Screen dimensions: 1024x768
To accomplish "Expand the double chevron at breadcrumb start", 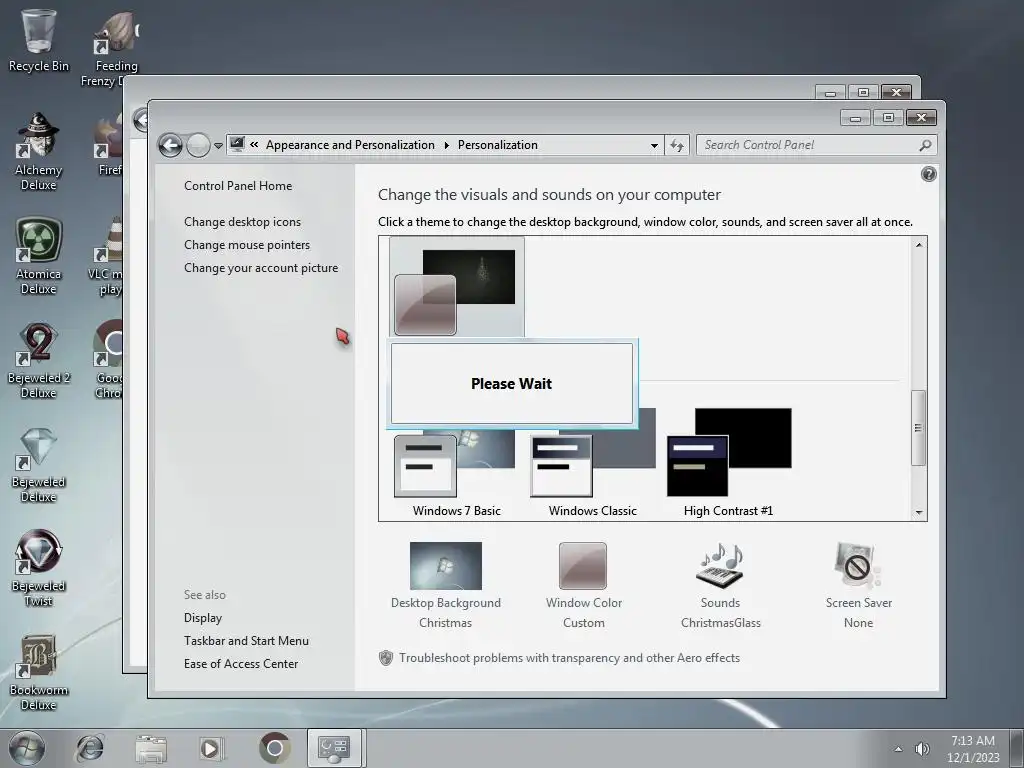I will 254,145.
